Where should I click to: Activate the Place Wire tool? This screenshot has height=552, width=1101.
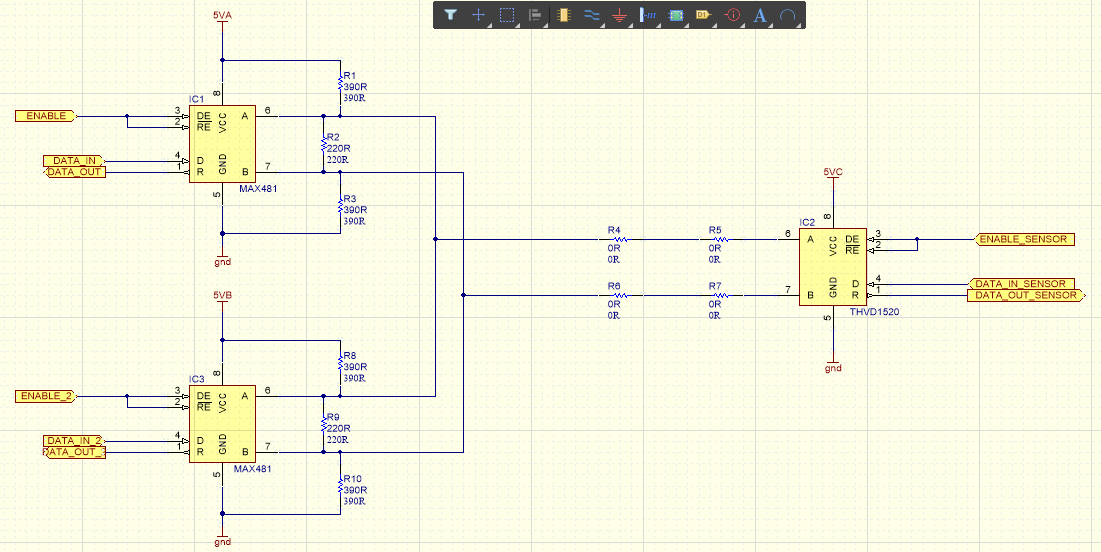(x=591, y=15)
